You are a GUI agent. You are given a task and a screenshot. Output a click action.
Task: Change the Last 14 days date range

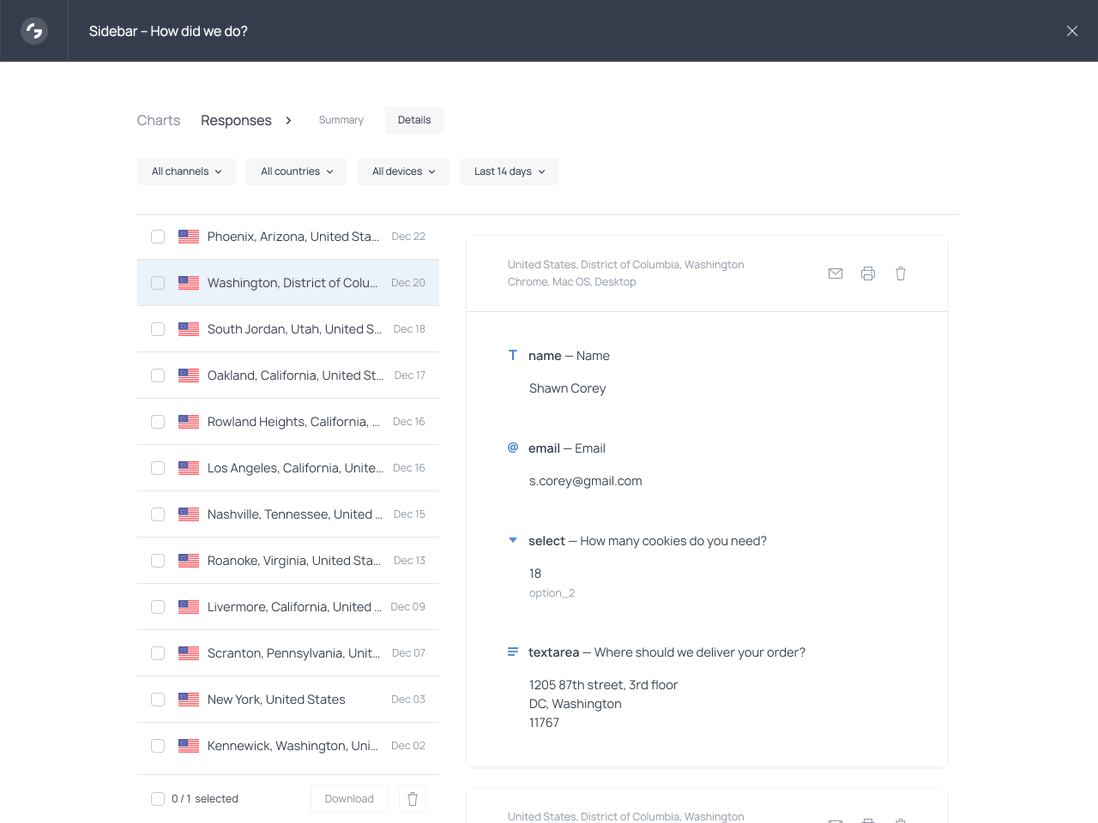pyautogui.click(x=508, y=171)
